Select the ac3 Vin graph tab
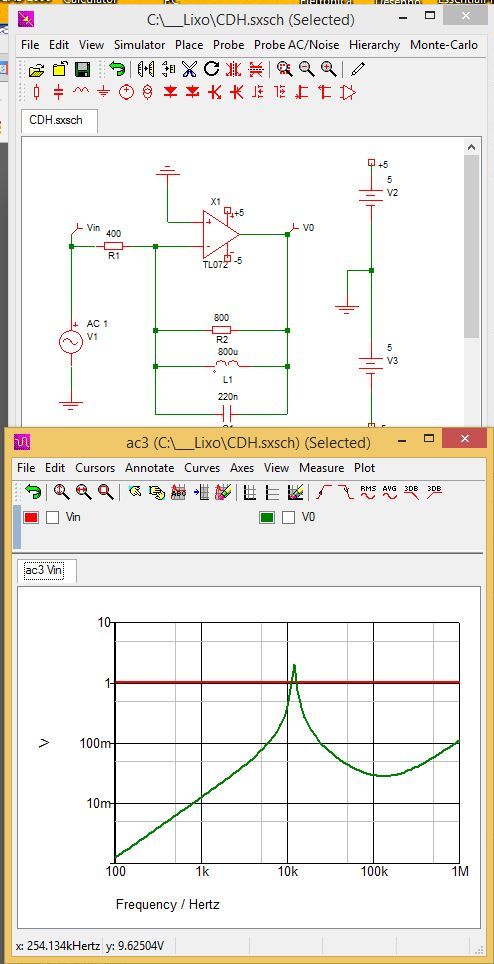 tap(45, 571)
